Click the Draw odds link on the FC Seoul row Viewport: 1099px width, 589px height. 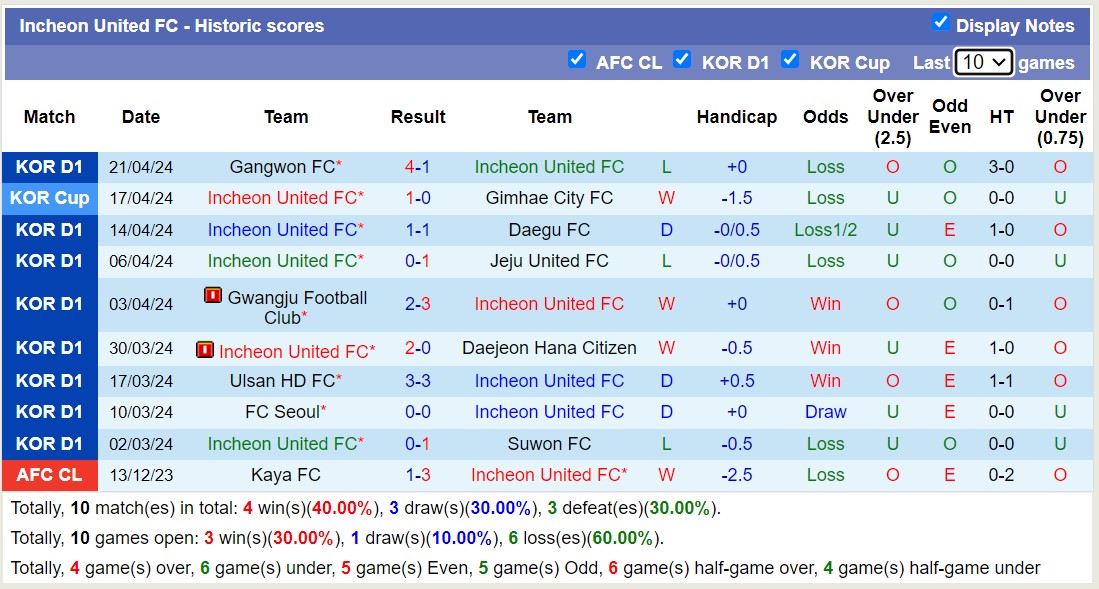click(x=825, y=411)
